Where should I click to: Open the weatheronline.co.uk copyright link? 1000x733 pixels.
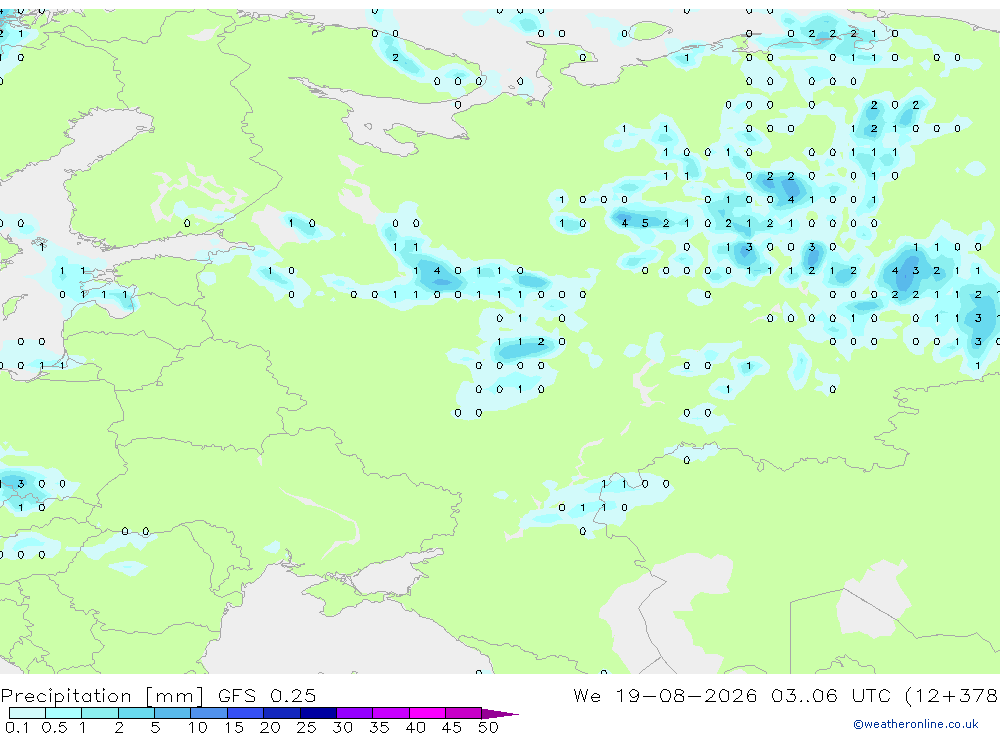coord(916,724)
